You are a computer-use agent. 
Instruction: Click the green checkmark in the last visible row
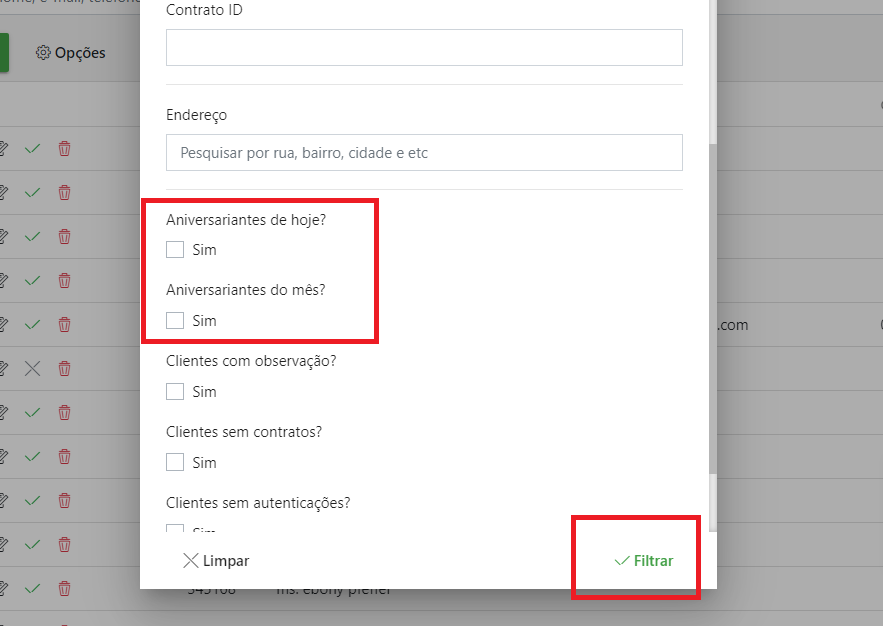[33, 589]
